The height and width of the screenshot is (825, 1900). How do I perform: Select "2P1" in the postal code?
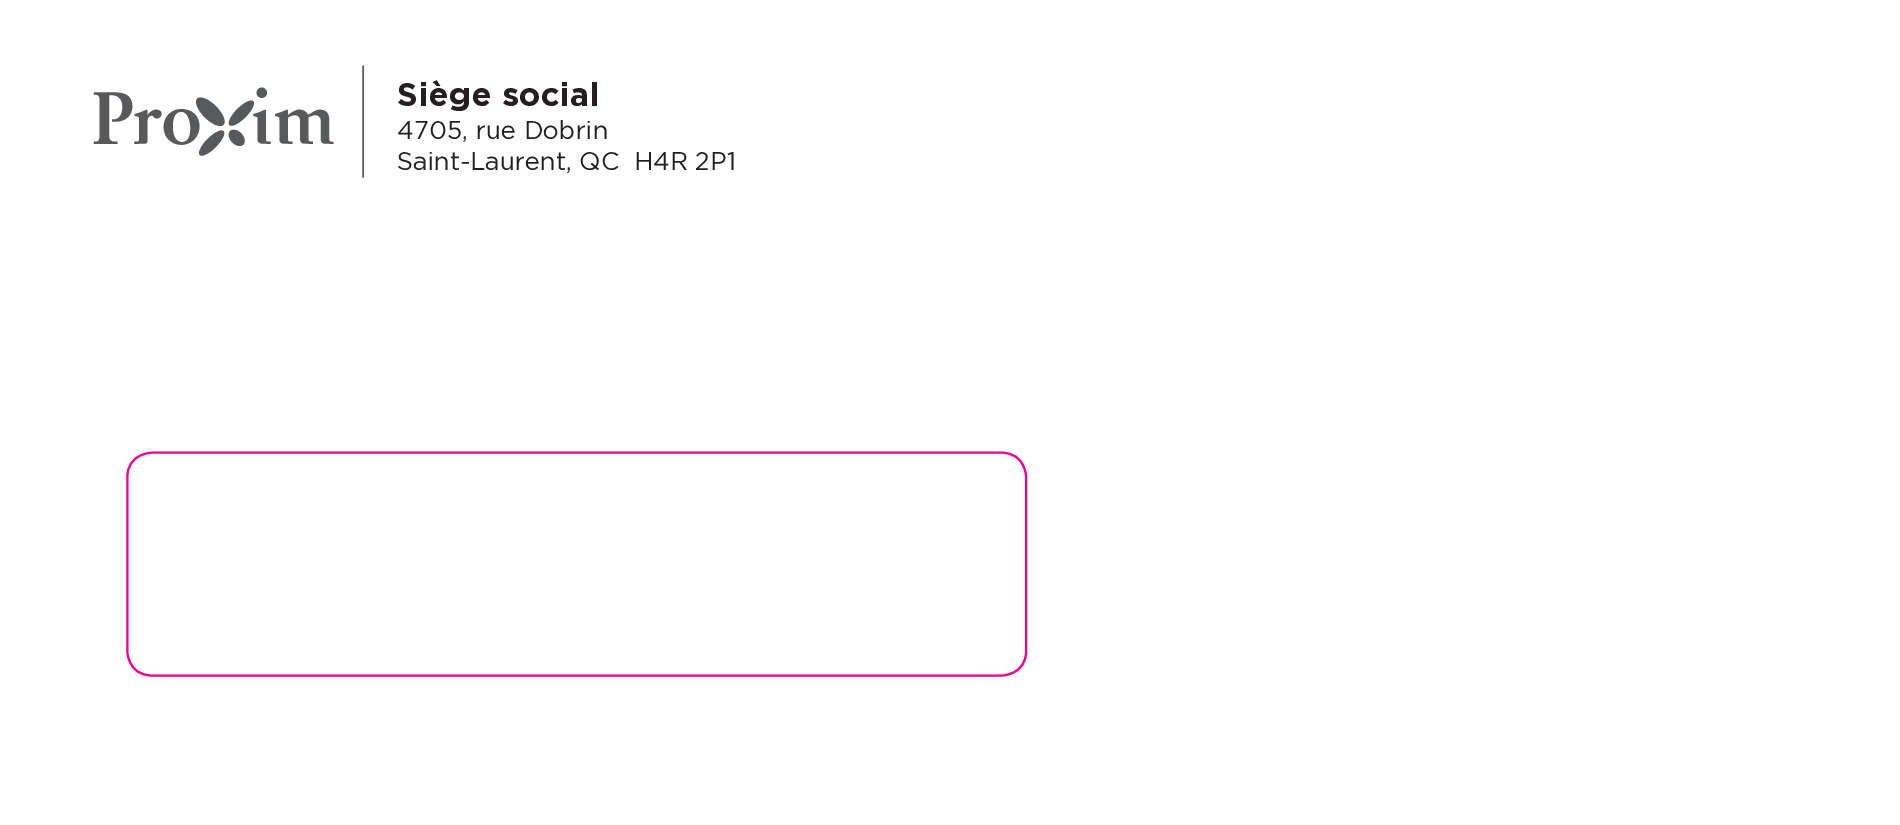(x=716, y=162)
